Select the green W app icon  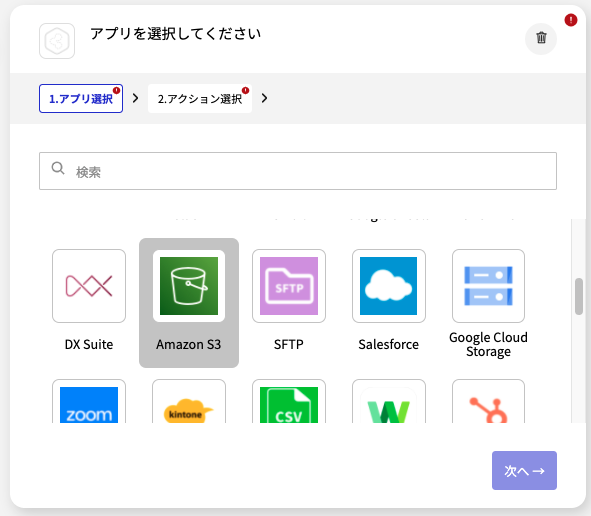[389, 401]
